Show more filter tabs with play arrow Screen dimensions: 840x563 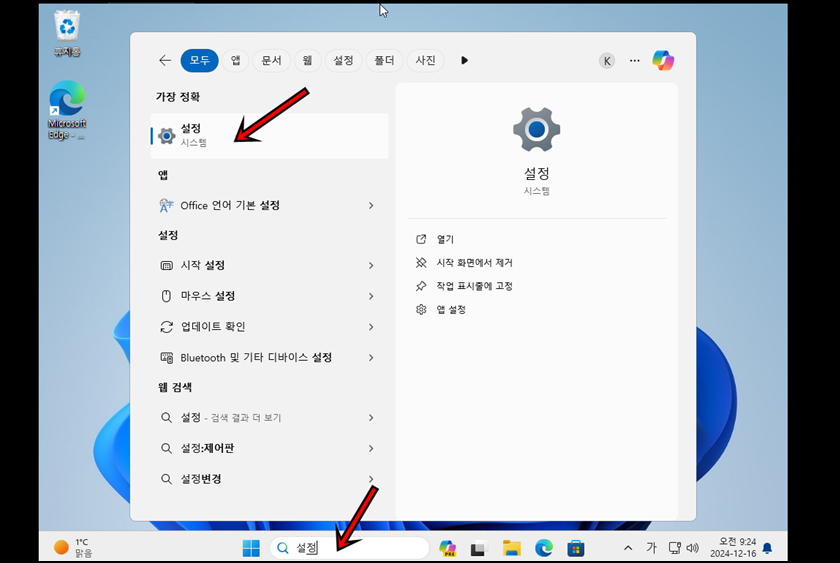(464, 61)
